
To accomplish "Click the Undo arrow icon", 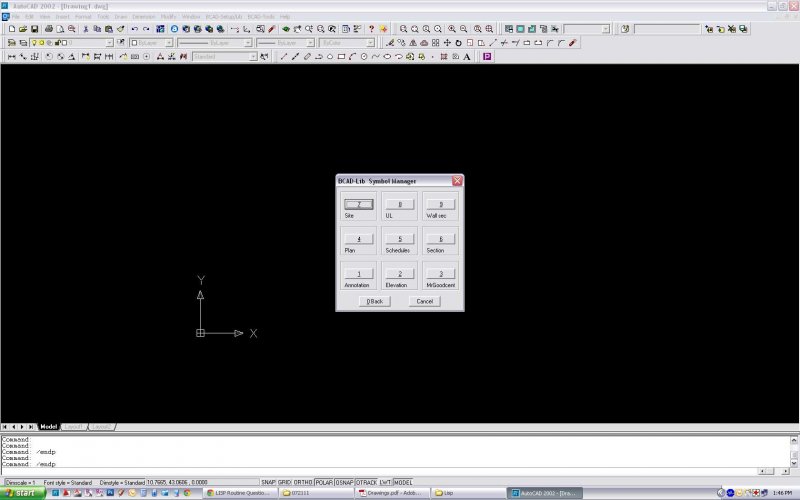I will click(x=134, y=29).
